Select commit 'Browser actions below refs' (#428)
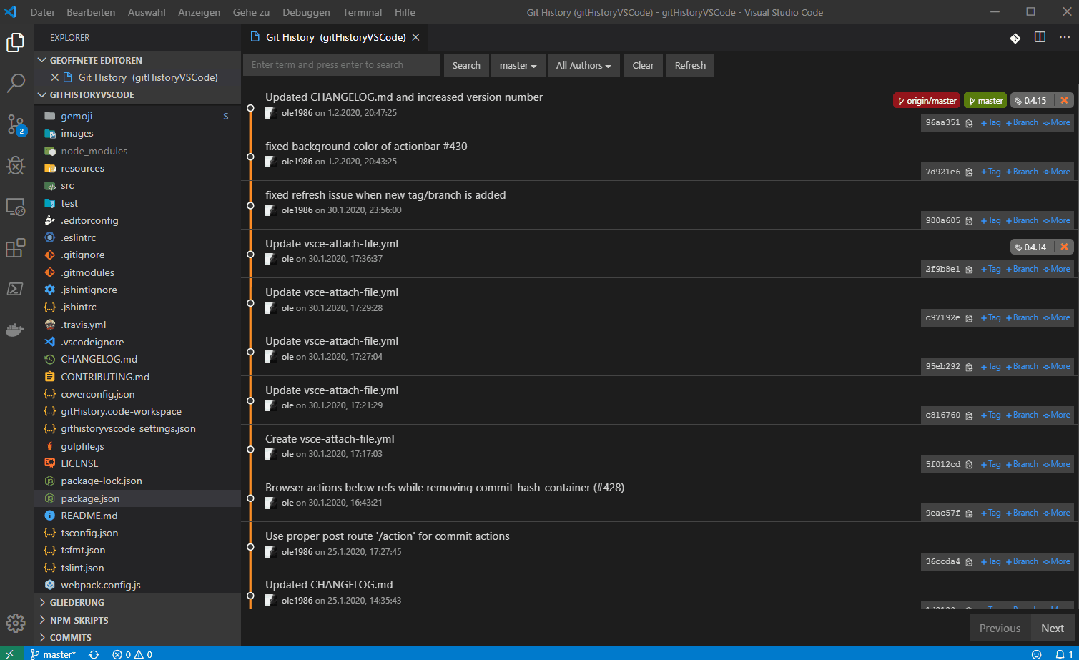This screenshot has width=1079, height=660. pos(445,487)
